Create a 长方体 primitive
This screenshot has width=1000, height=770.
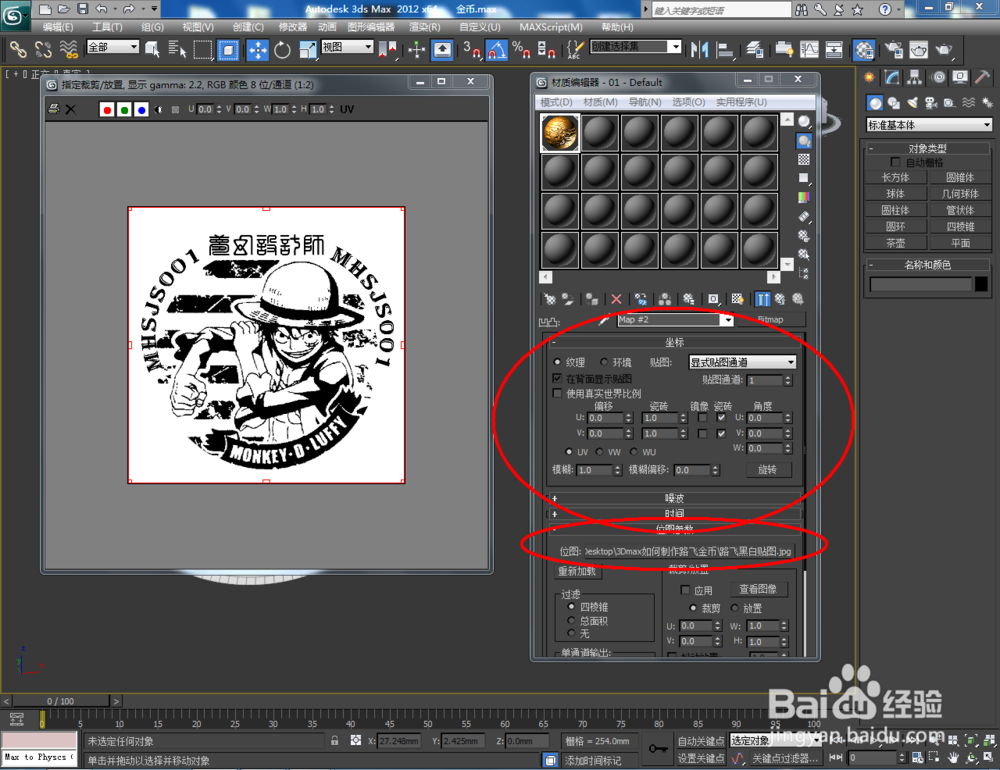895,177
